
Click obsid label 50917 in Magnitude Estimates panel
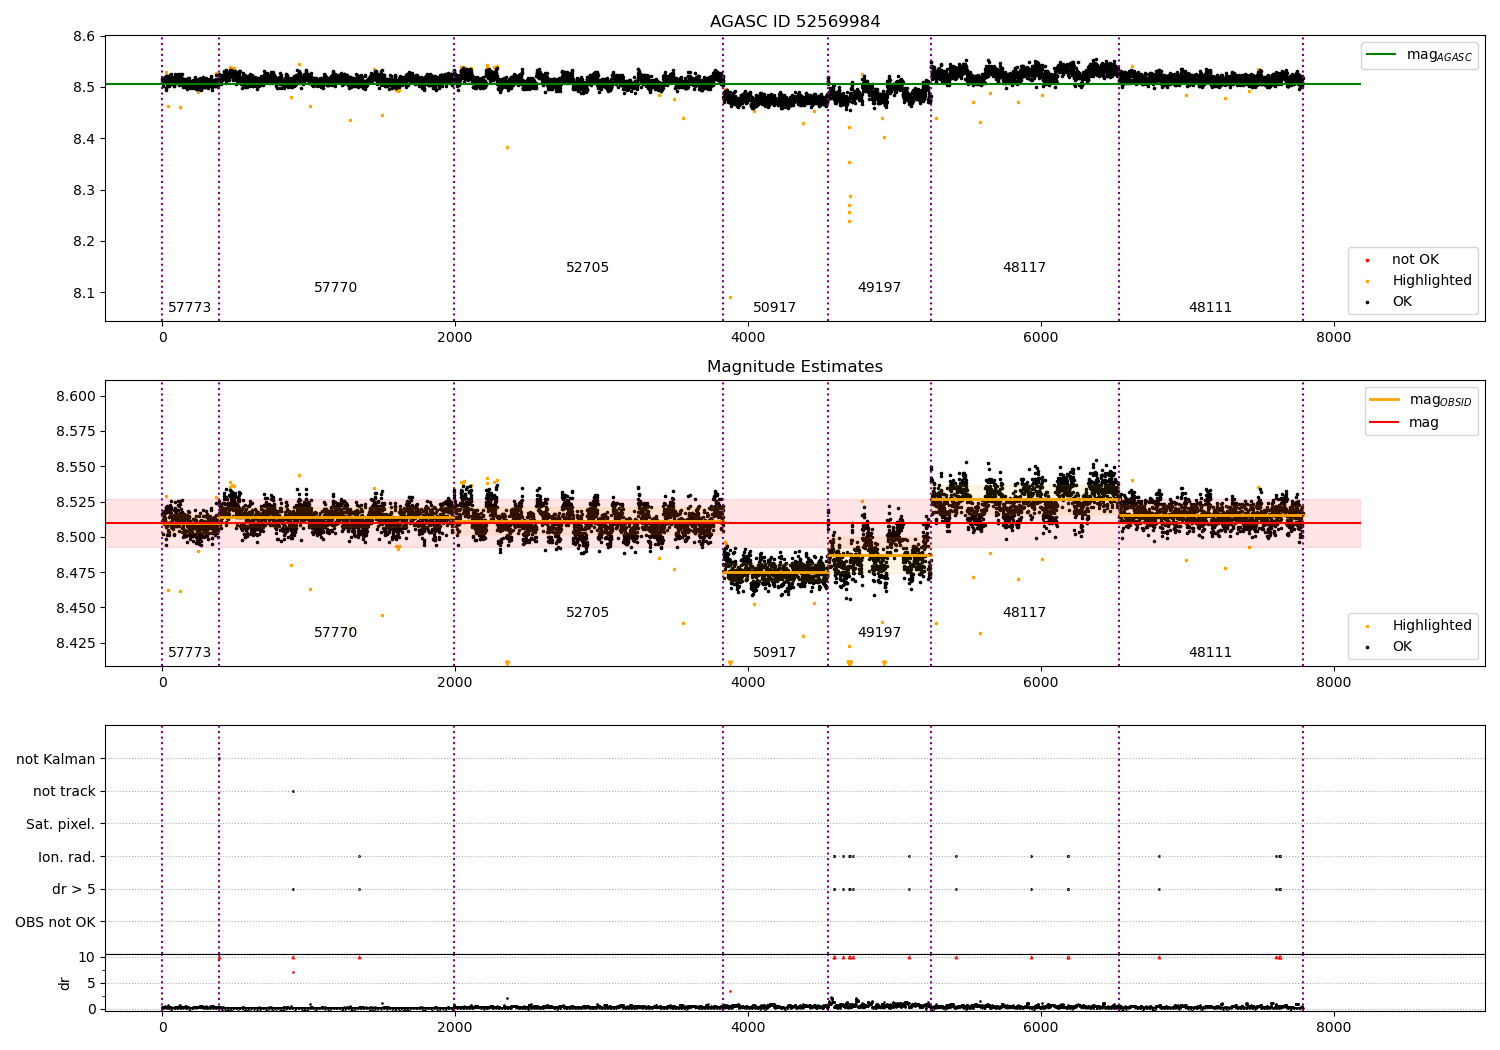[774, 653]
